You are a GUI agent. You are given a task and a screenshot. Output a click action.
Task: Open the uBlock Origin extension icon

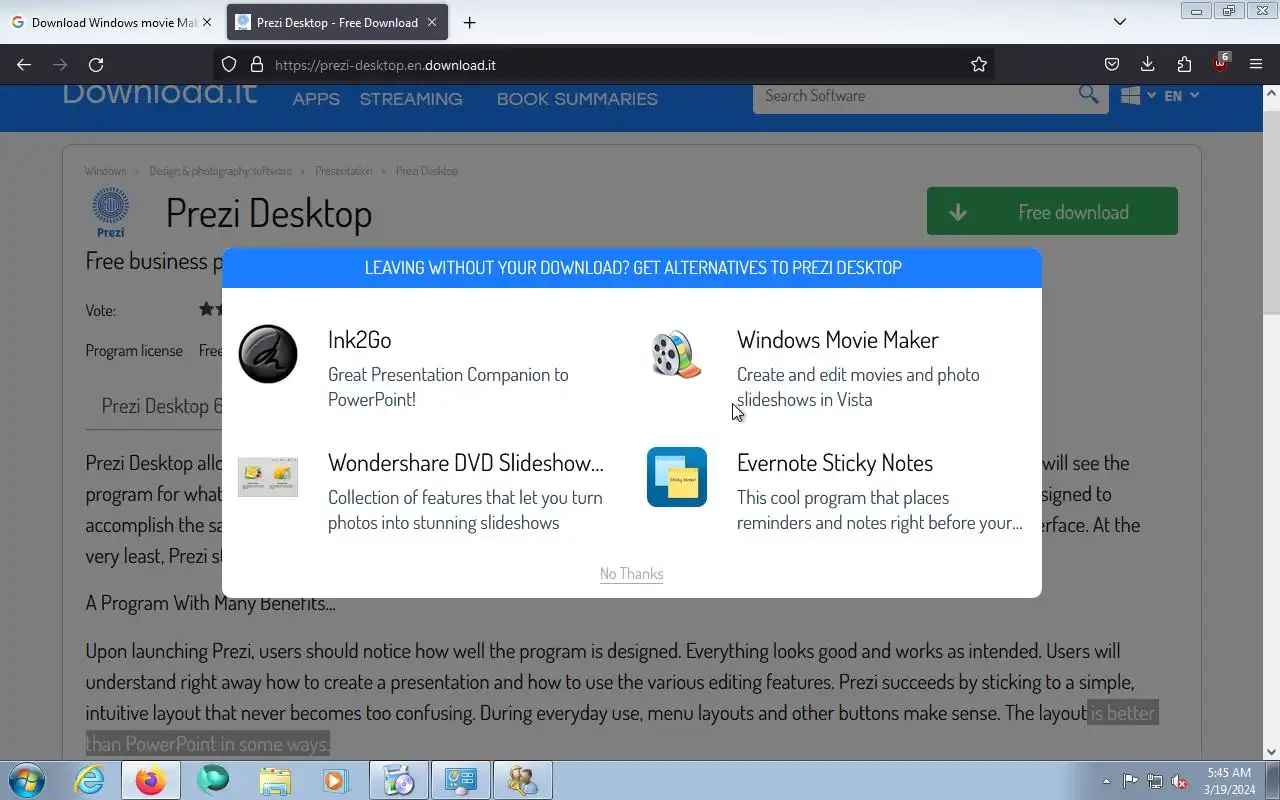tap(1220, 64)
